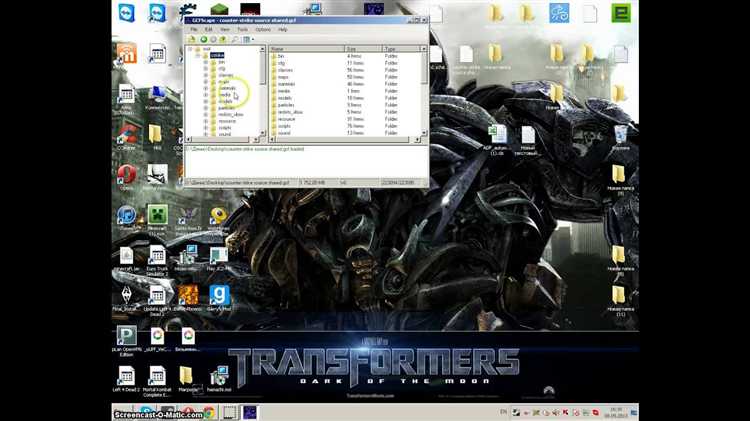750x421 pixels.
Task: Expand the materials folder in the tree
Action: tap(206, 89)
